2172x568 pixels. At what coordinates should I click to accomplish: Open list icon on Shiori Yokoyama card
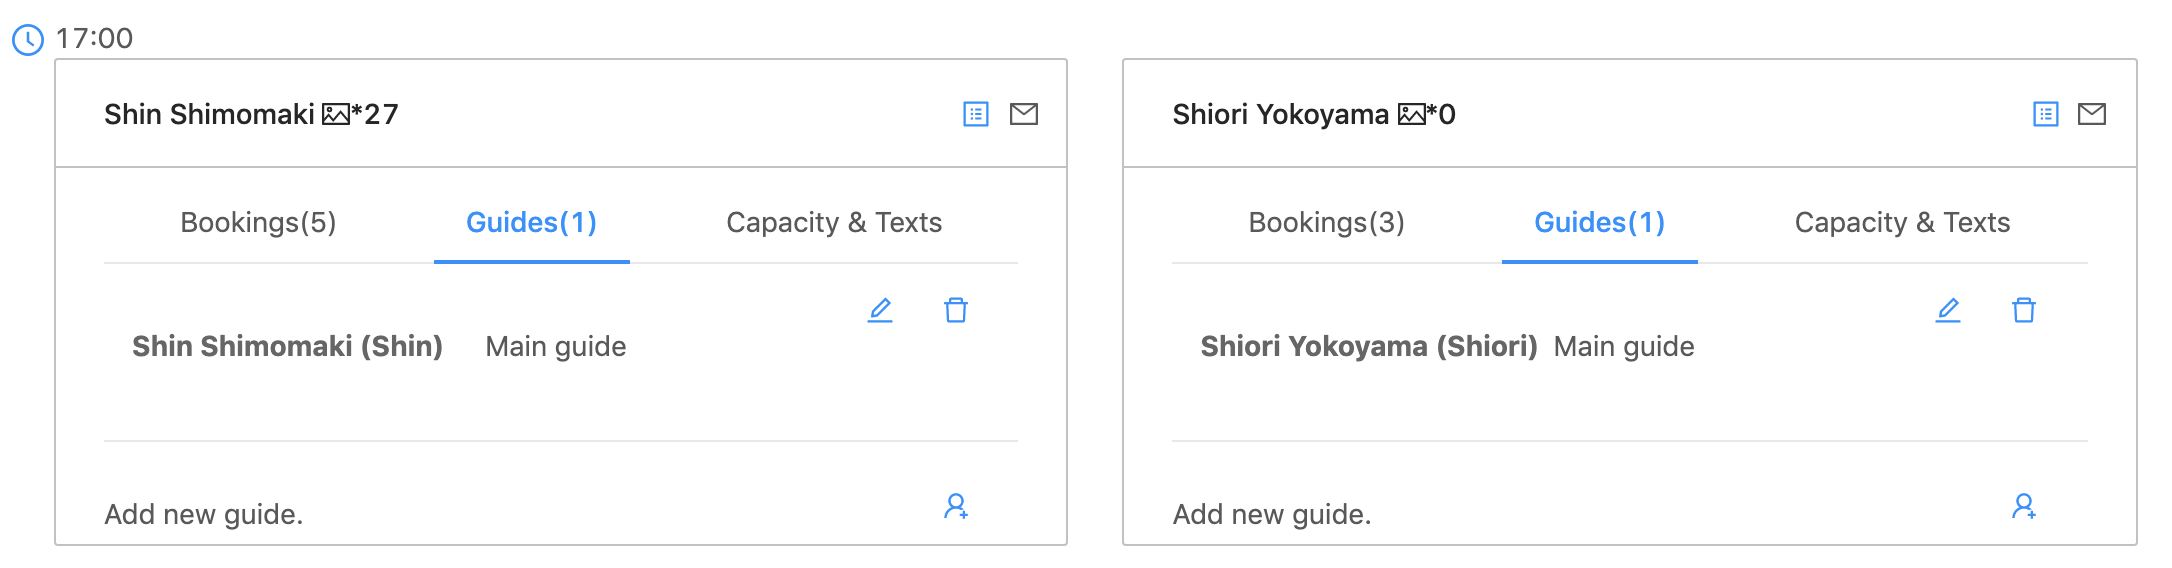pyautogui.click(x=2045, y=114)
